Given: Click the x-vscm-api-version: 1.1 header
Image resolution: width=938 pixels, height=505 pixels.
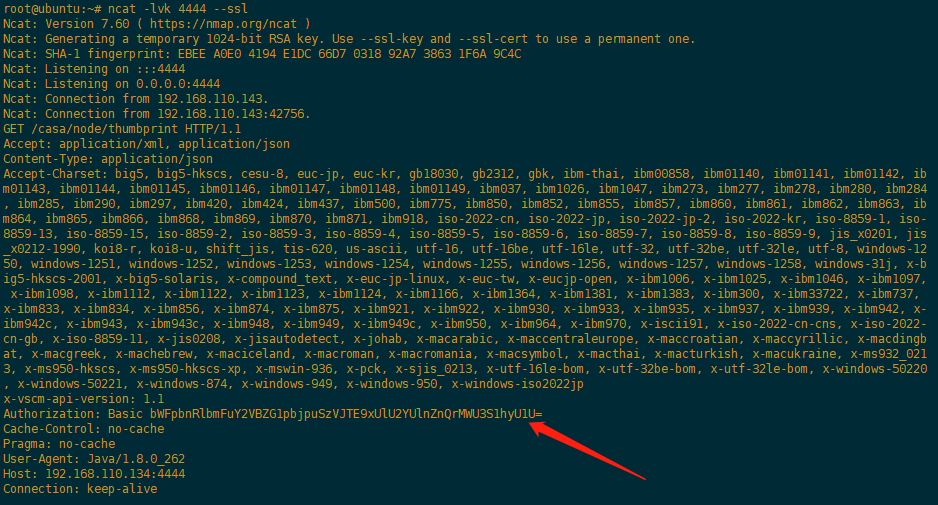Looking at the screenshot, I should point(84,399).
